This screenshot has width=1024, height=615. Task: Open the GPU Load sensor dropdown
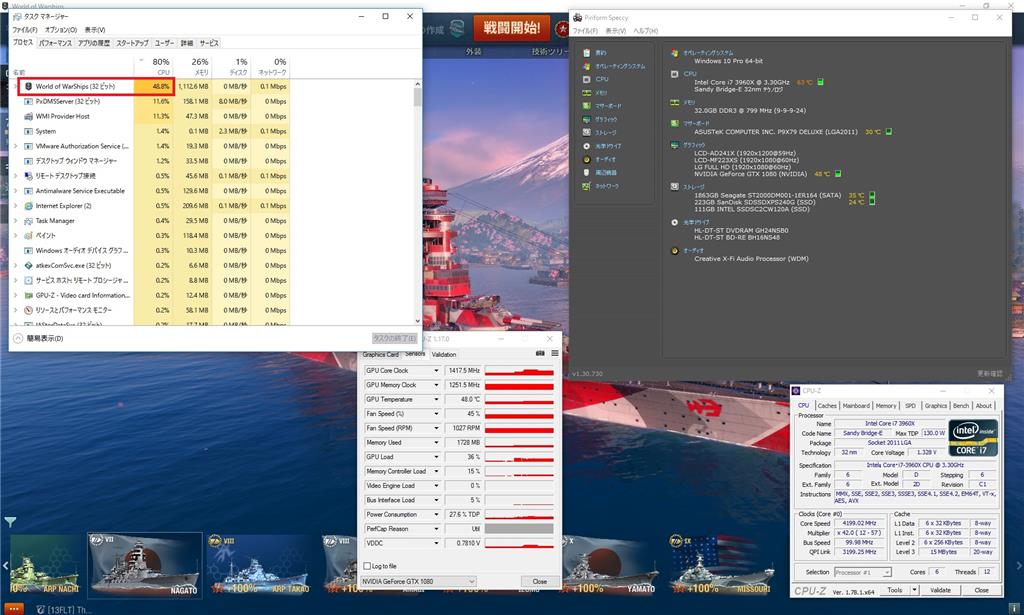[x=436, y=457]
